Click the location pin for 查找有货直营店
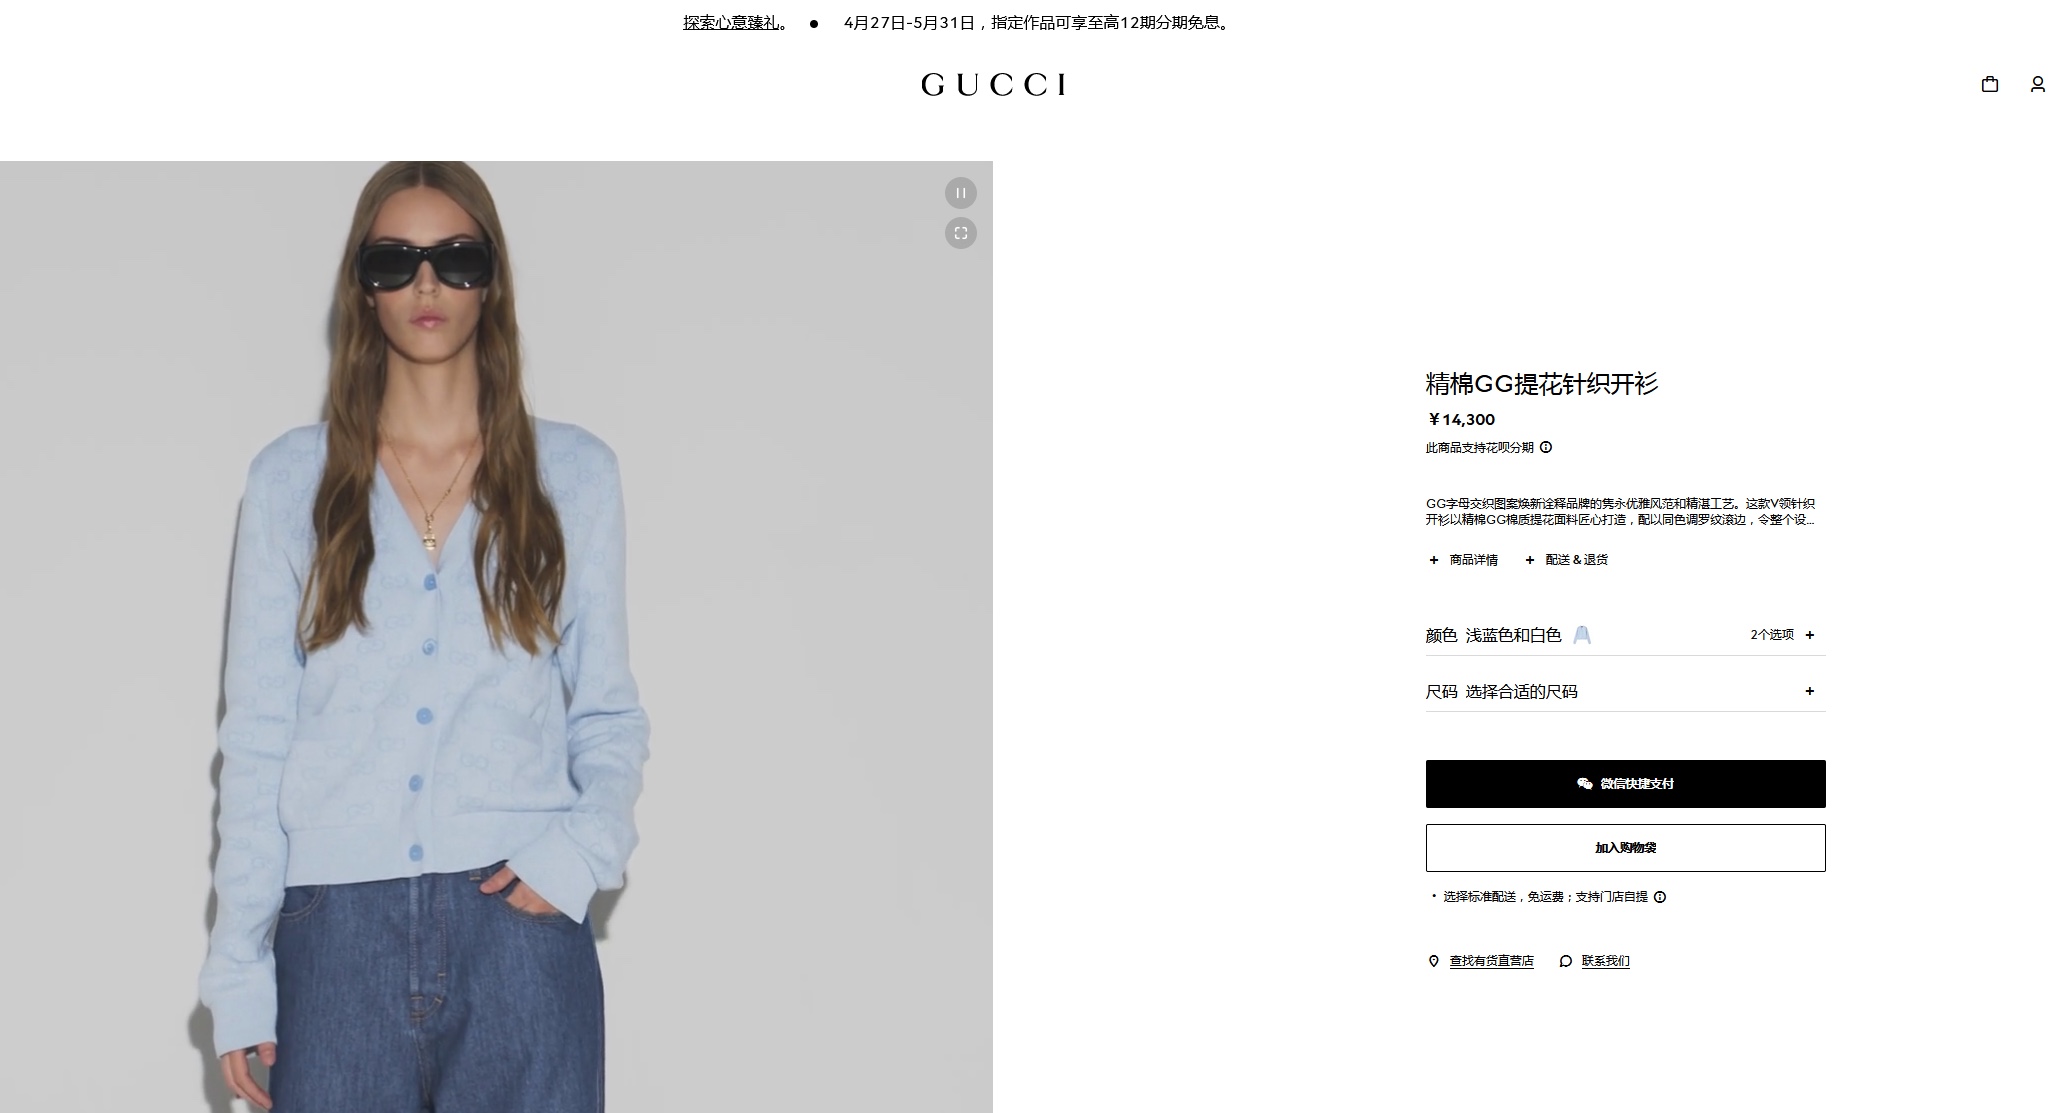Screen dimensions: 2051x1113 click(x=1433, y=961)
